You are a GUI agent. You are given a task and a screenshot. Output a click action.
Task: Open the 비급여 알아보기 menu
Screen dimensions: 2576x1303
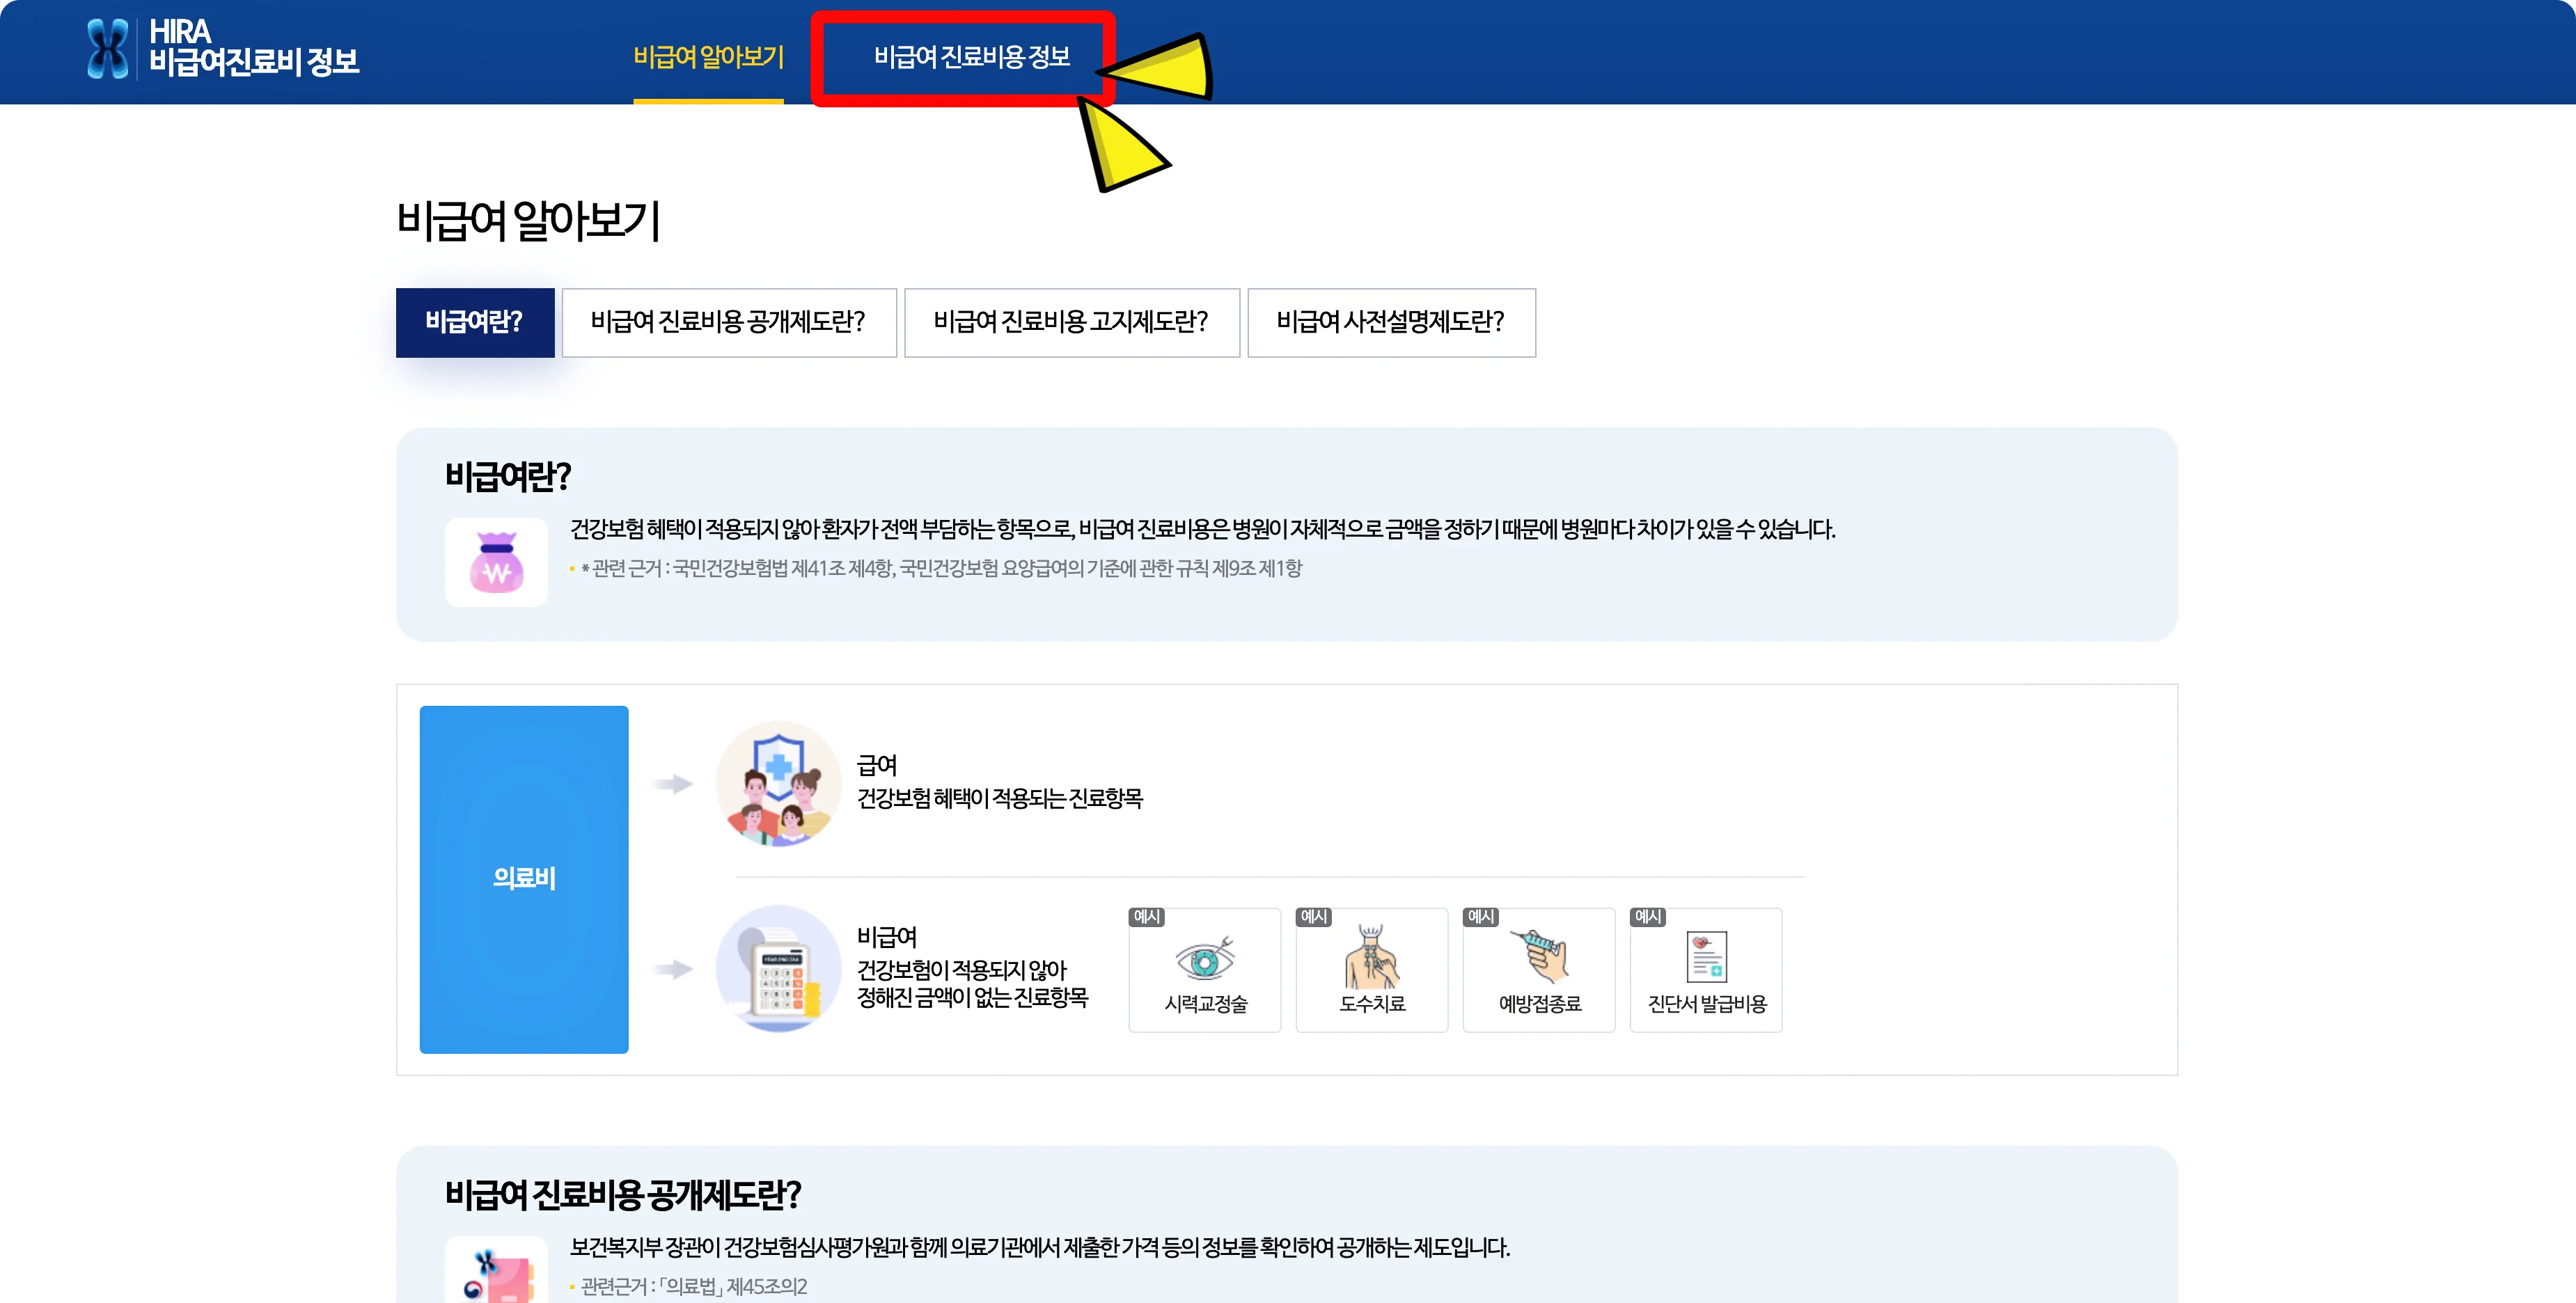708,57
